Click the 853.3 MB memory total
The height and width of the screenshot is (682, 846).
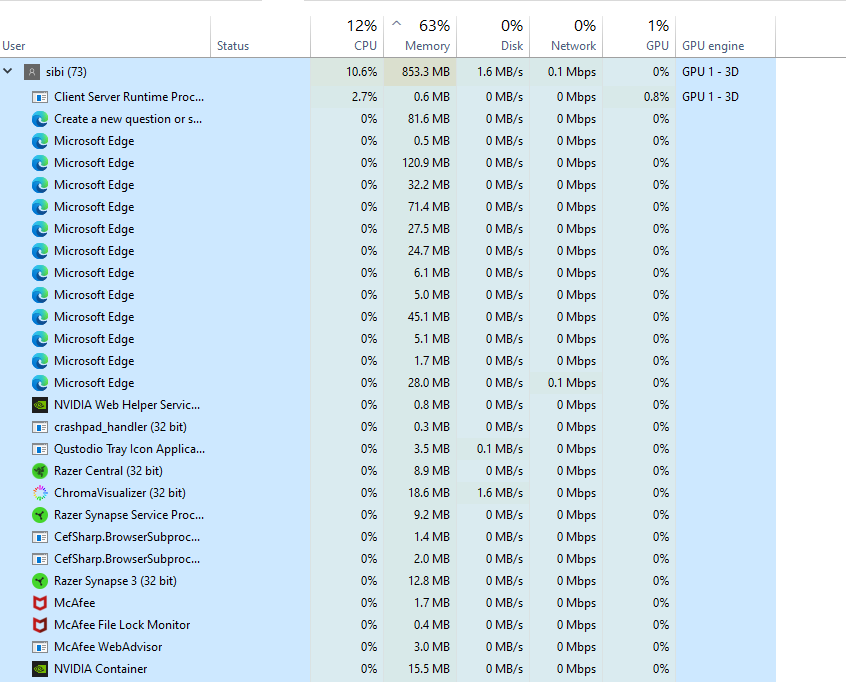point(426,72)
